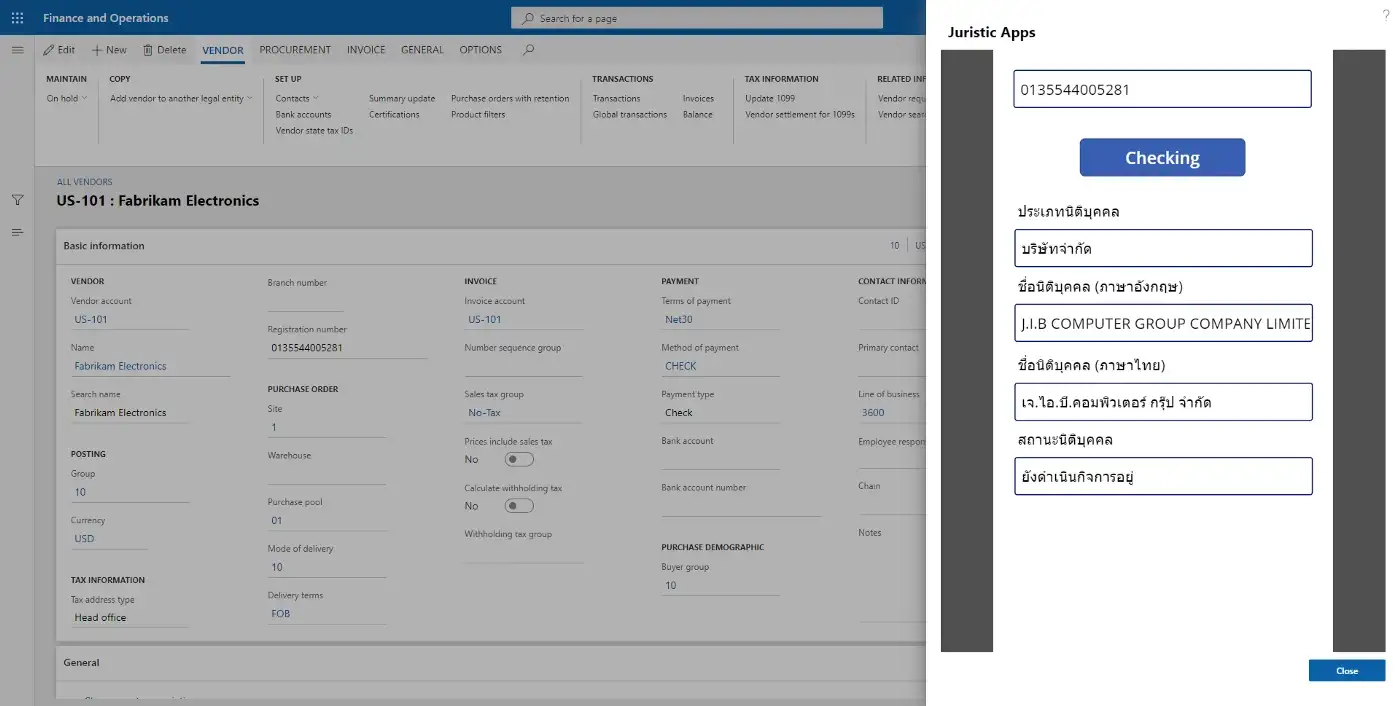Viewport: 1400px width, 706px height.
Task: Click Update 1099
Action: coord(770,98)
